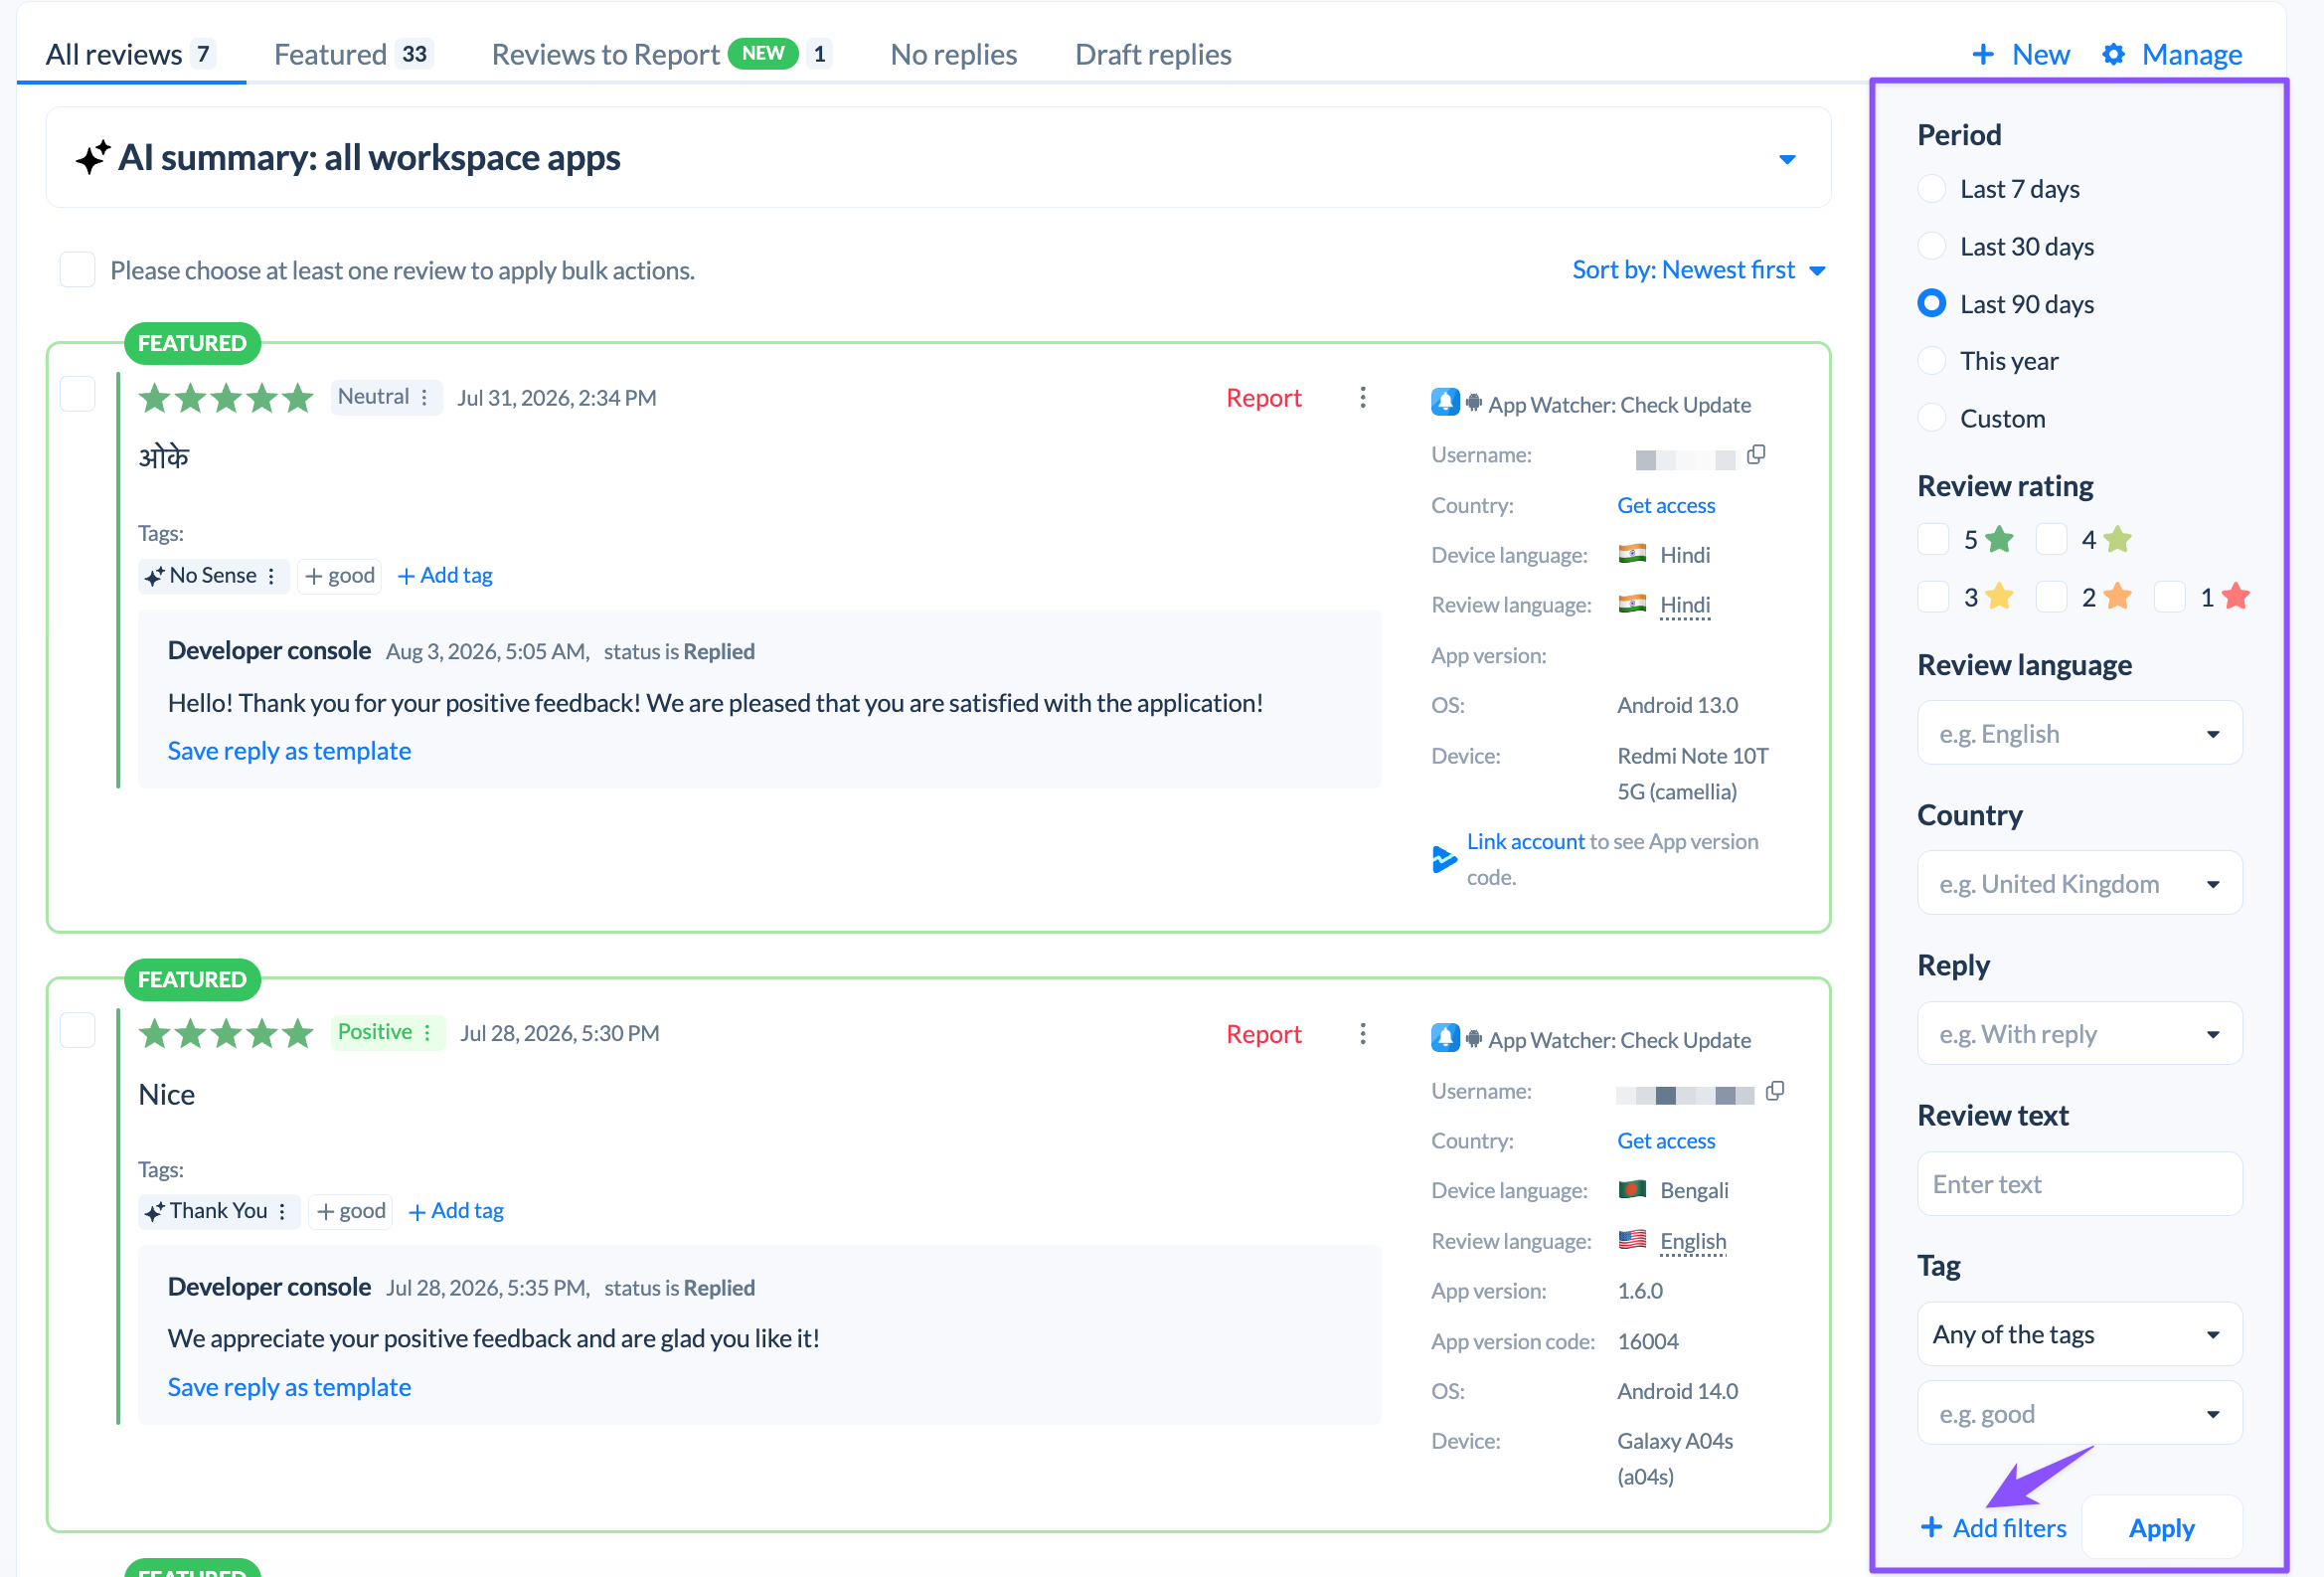This screenshot has height=1577, width=2324.
Task: Open the Reply filter dropdown
Action: pos(2079,1034)
